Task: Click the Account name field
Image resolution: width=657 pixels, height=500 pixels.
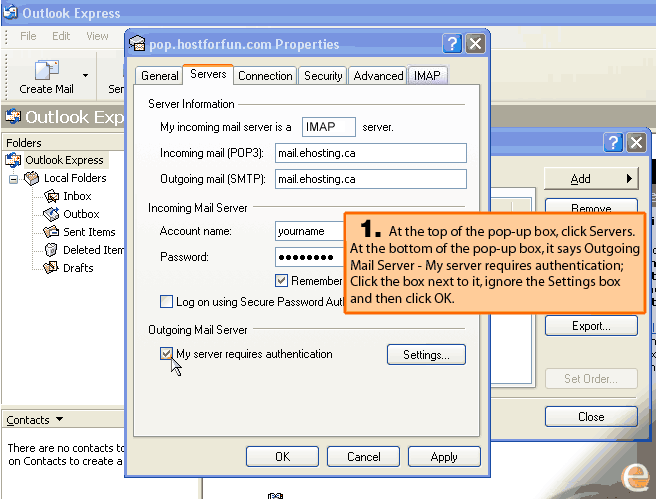Action: [310, 231]
